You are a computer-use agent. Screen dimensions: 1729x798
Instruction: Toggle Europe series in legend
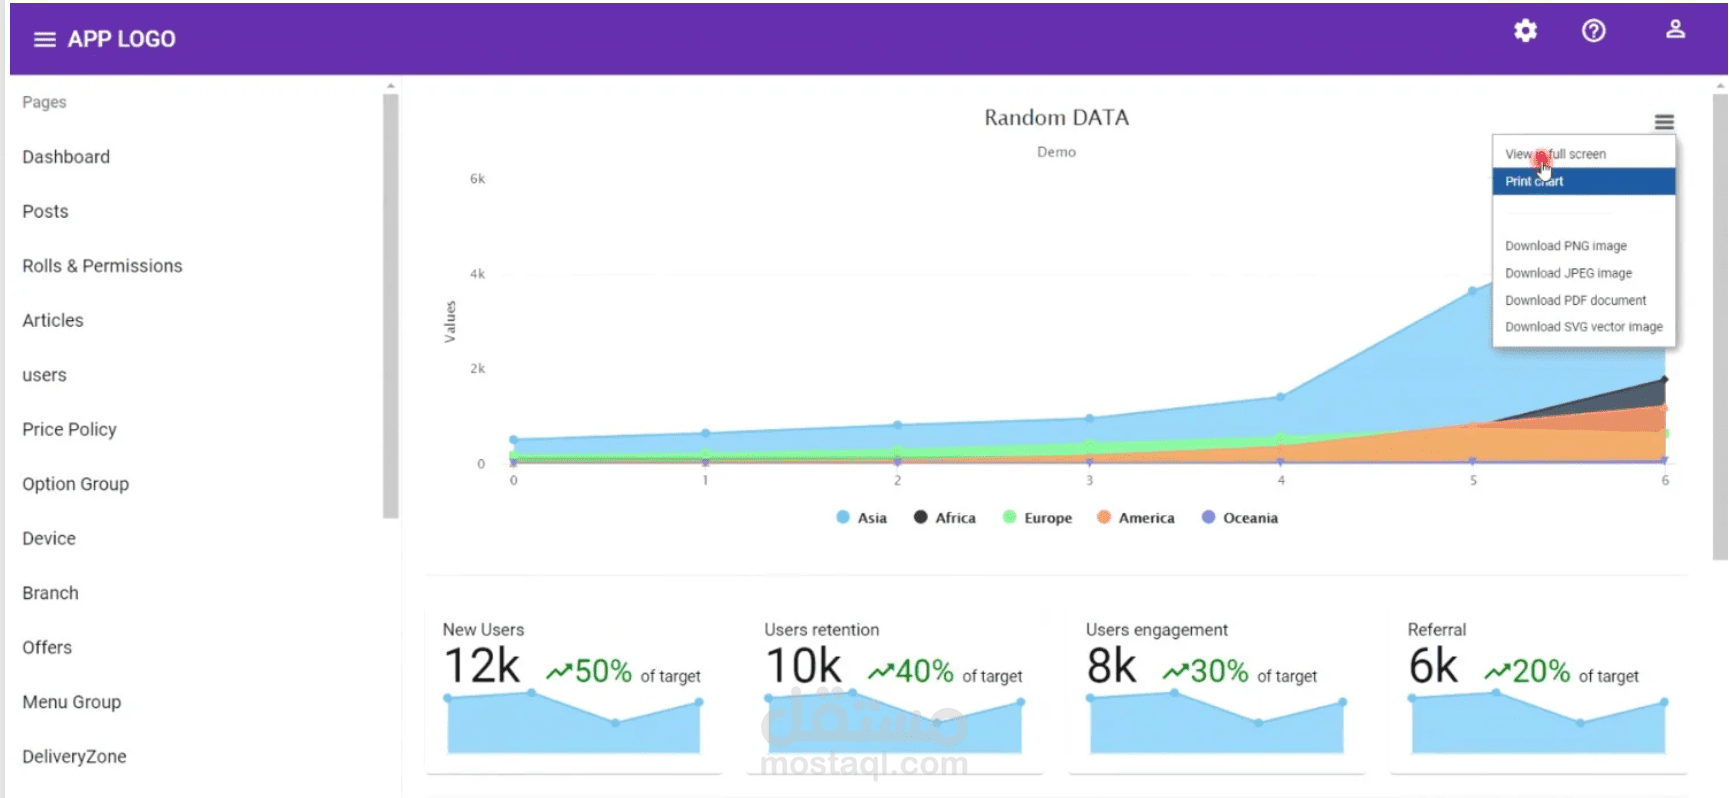tap(1037, 518)
